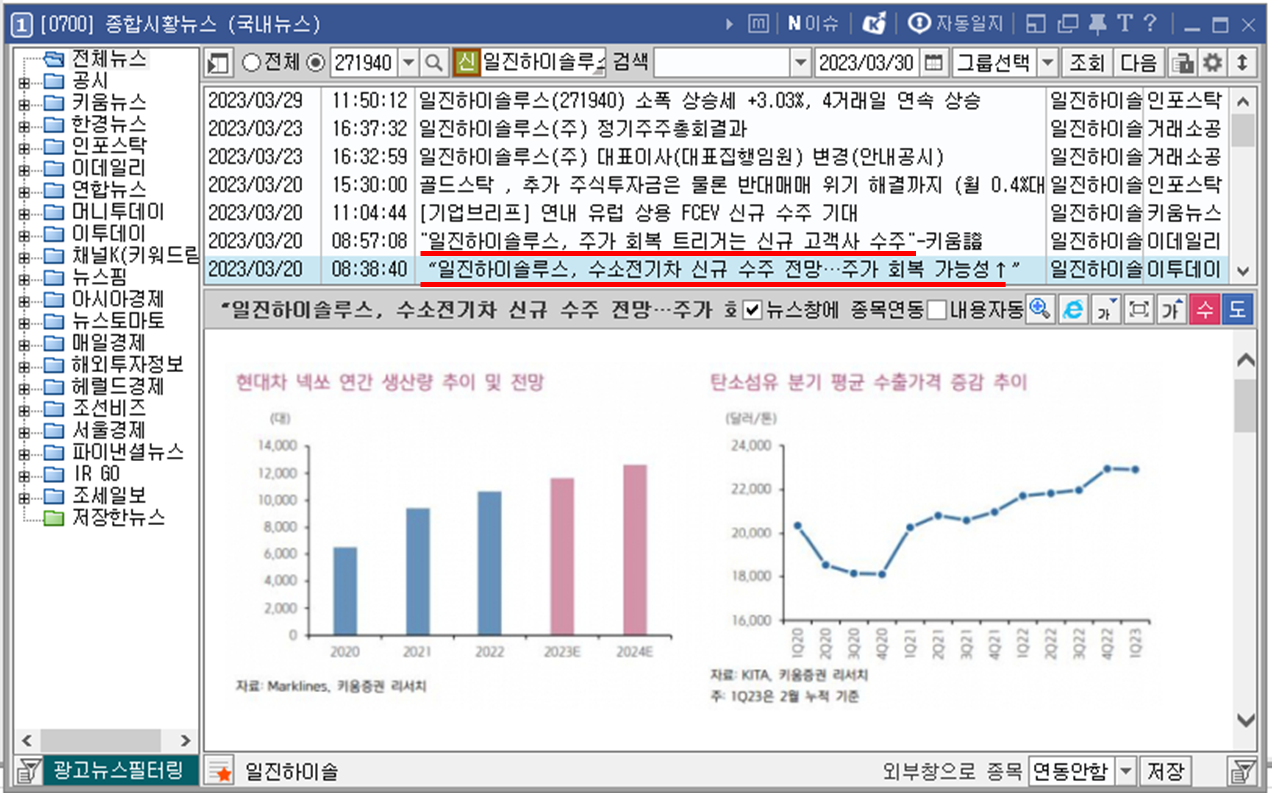
Task: Click the T font size icon
Action: (1124, 23)
